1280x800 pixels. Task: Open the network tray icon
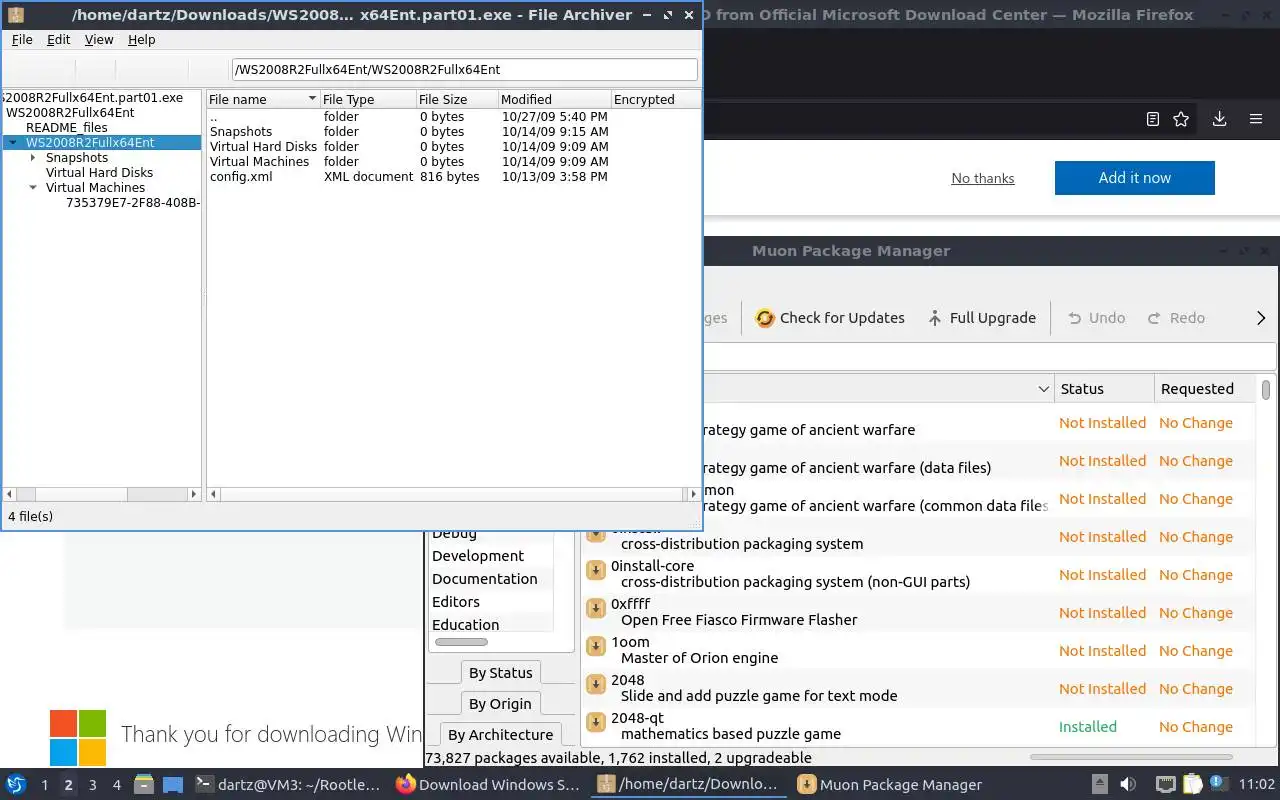click(x=1165, y=784)
